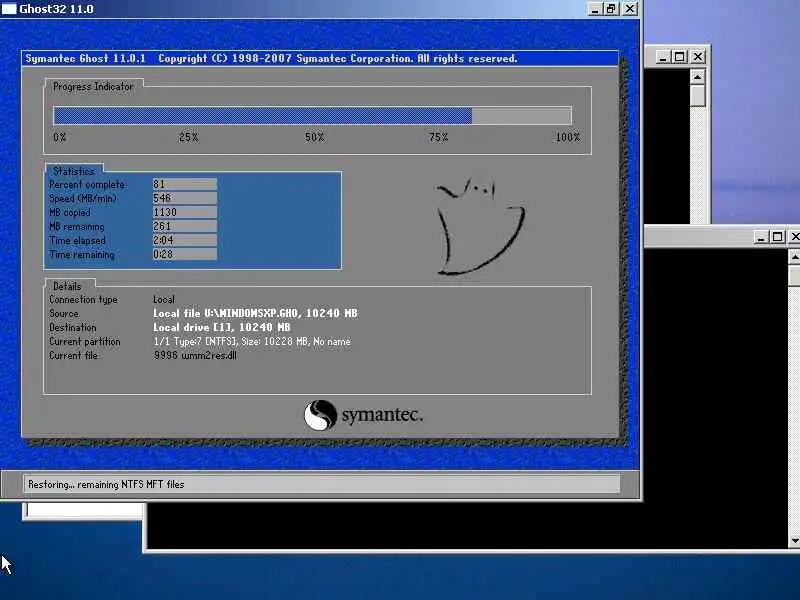Screen dimensions: 800x600
Task: Click scroll up arrow in upper background window
Action: [697, 77]
